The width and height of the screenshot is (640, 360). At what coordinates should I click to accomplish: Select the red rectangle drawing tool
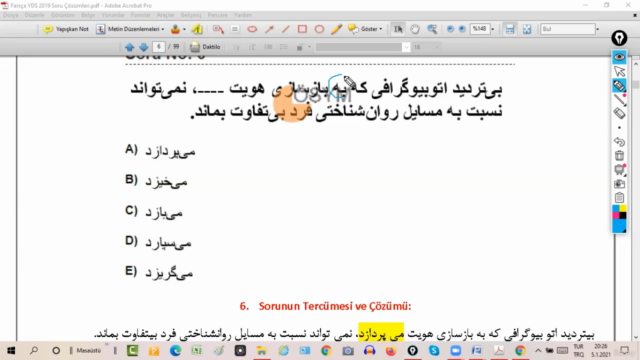[302, 29]
